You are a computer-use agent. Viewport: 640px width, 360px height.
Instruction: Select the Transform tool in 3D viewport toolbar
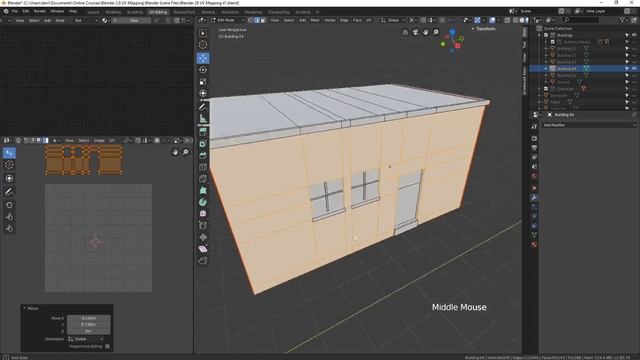(x=203, y=93)
